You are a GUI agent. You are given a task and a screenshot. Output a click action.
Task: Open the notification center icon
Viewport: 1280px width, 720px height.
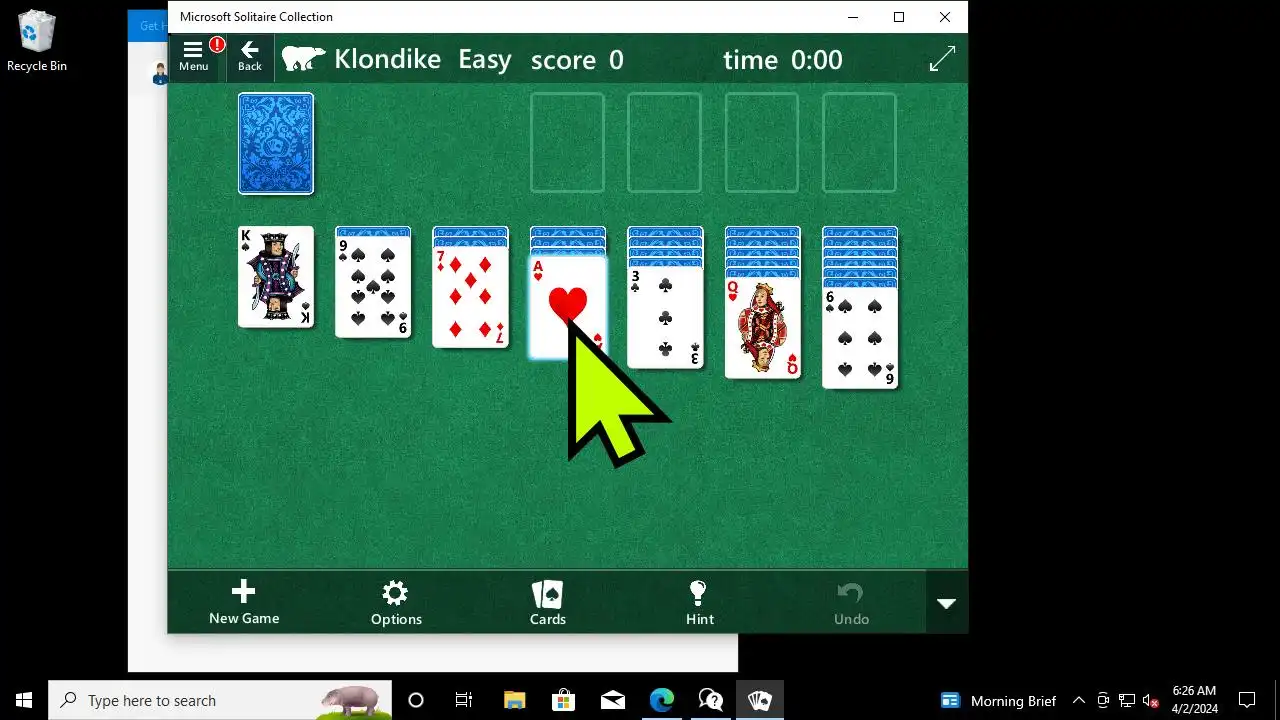pyautogui.click(x=1247, y=700)
